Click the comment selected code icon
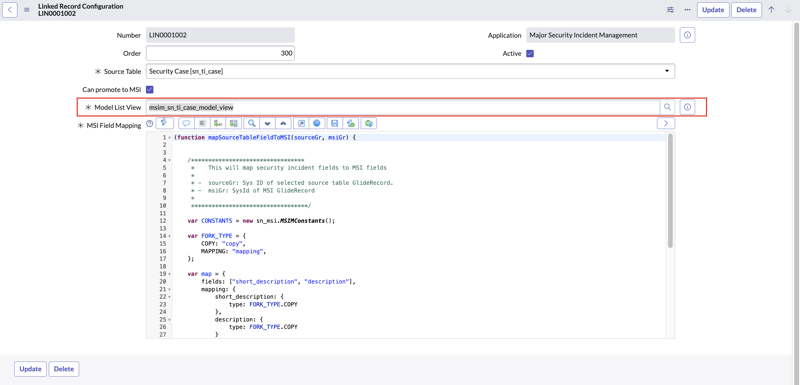Screen dimensions: 800x385 coord(186,123)
